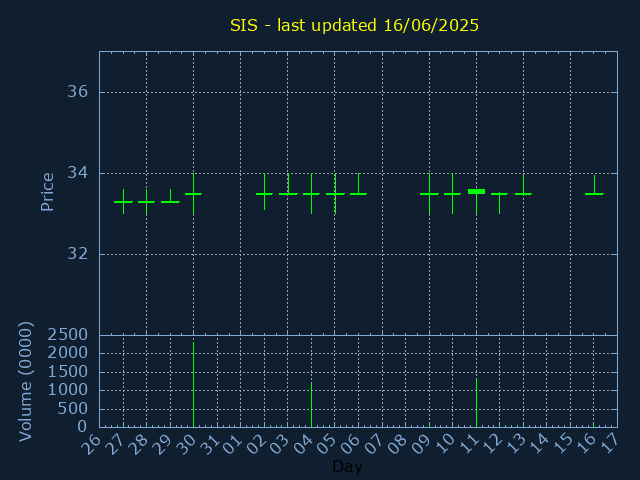Click the day tick label '07'
Screen dimensions: 640x480
[374, 444]
